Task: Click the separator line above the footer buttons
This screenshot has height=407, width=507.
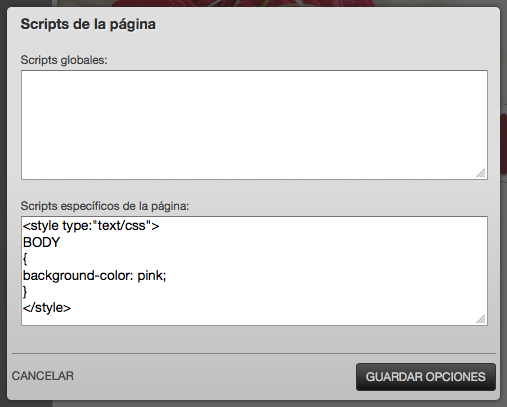Action: click(254, 353)
